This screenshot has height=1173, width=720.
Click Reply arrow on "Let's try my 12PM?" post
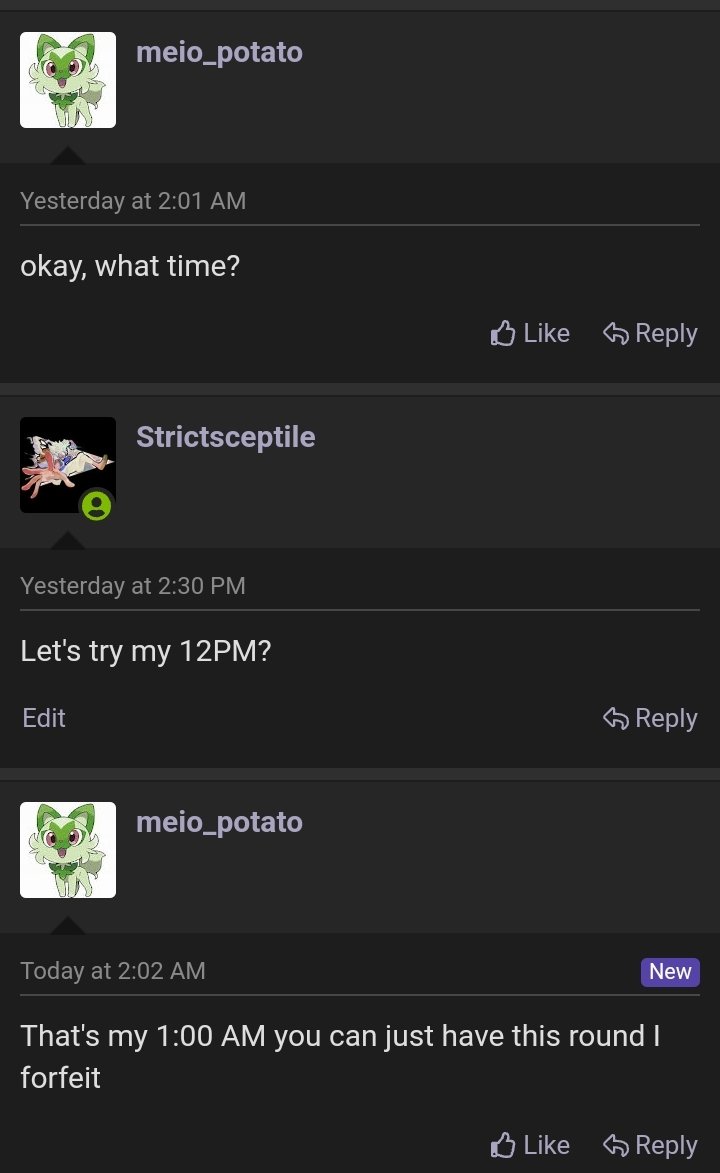[x=616, y=718]
